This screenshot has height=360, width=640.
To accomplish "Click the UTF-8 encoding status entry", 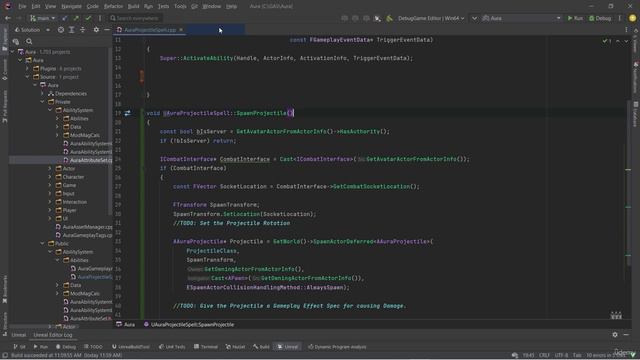I will (561, 355).
